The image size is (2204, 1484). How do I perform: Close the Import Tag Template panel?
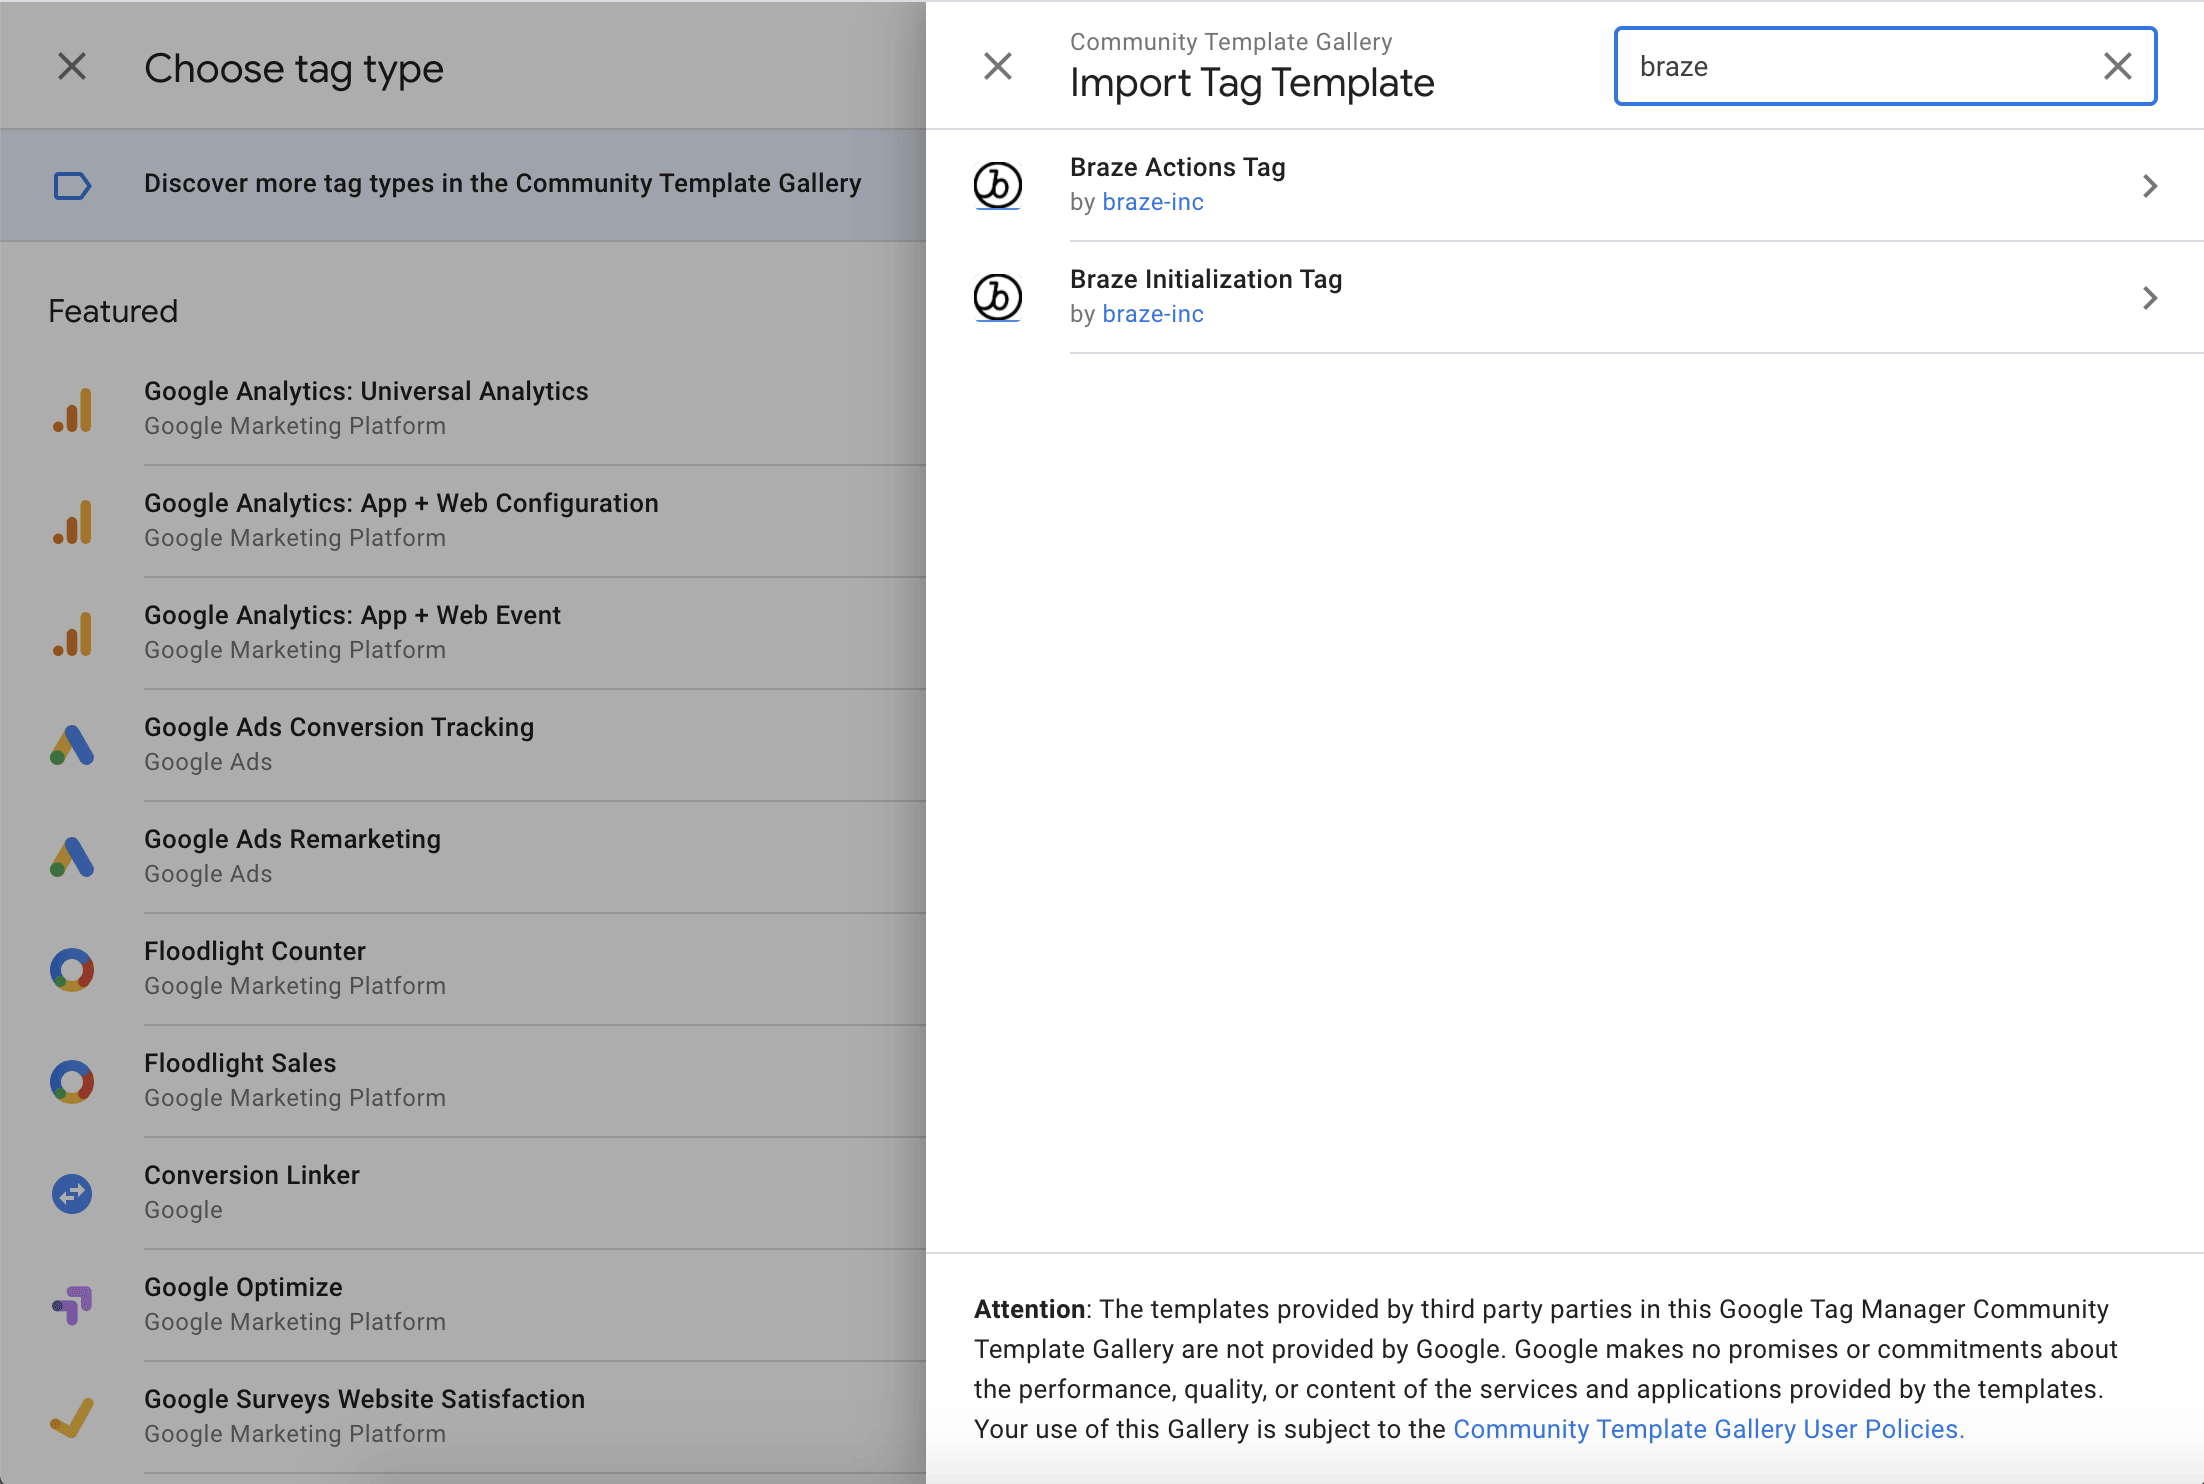tap(998, 66)
